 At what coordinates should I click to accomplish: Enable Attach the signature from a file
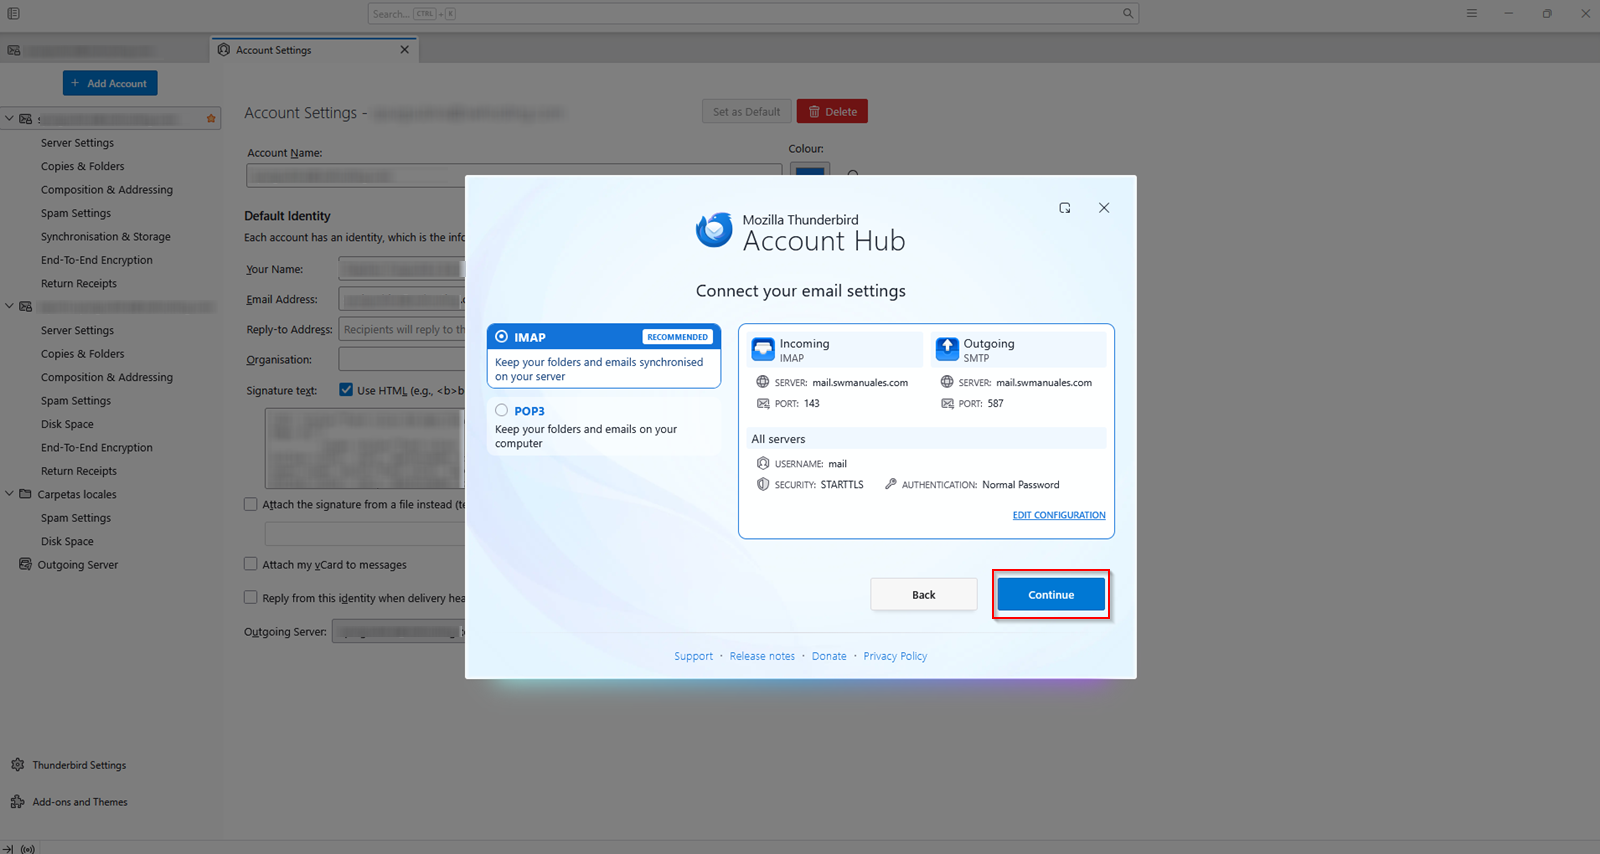coord(251,504)
